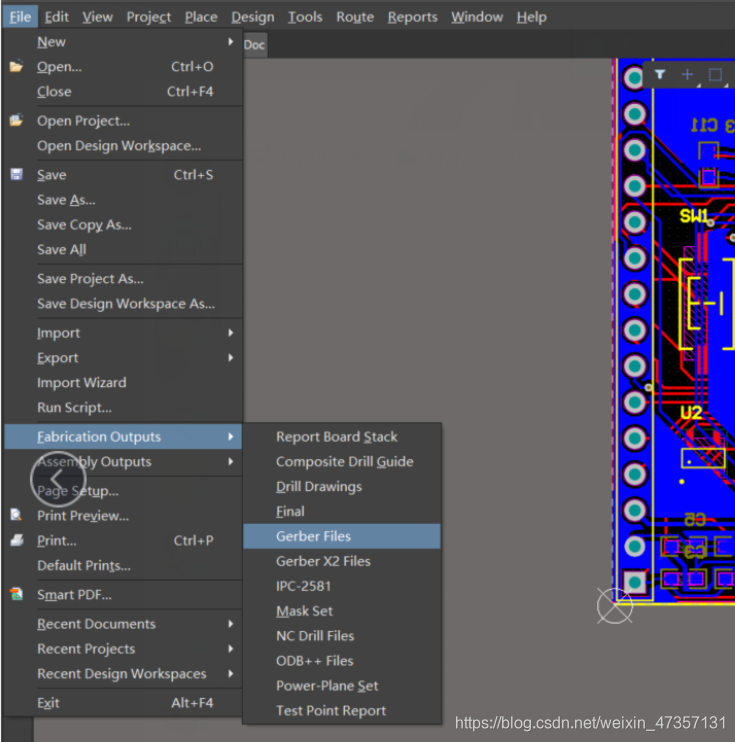The image size is (735, 742).
Task: Select Gerber Files from Fabrication Outputs
Action: pyautogui.click(x=342, y=536)
